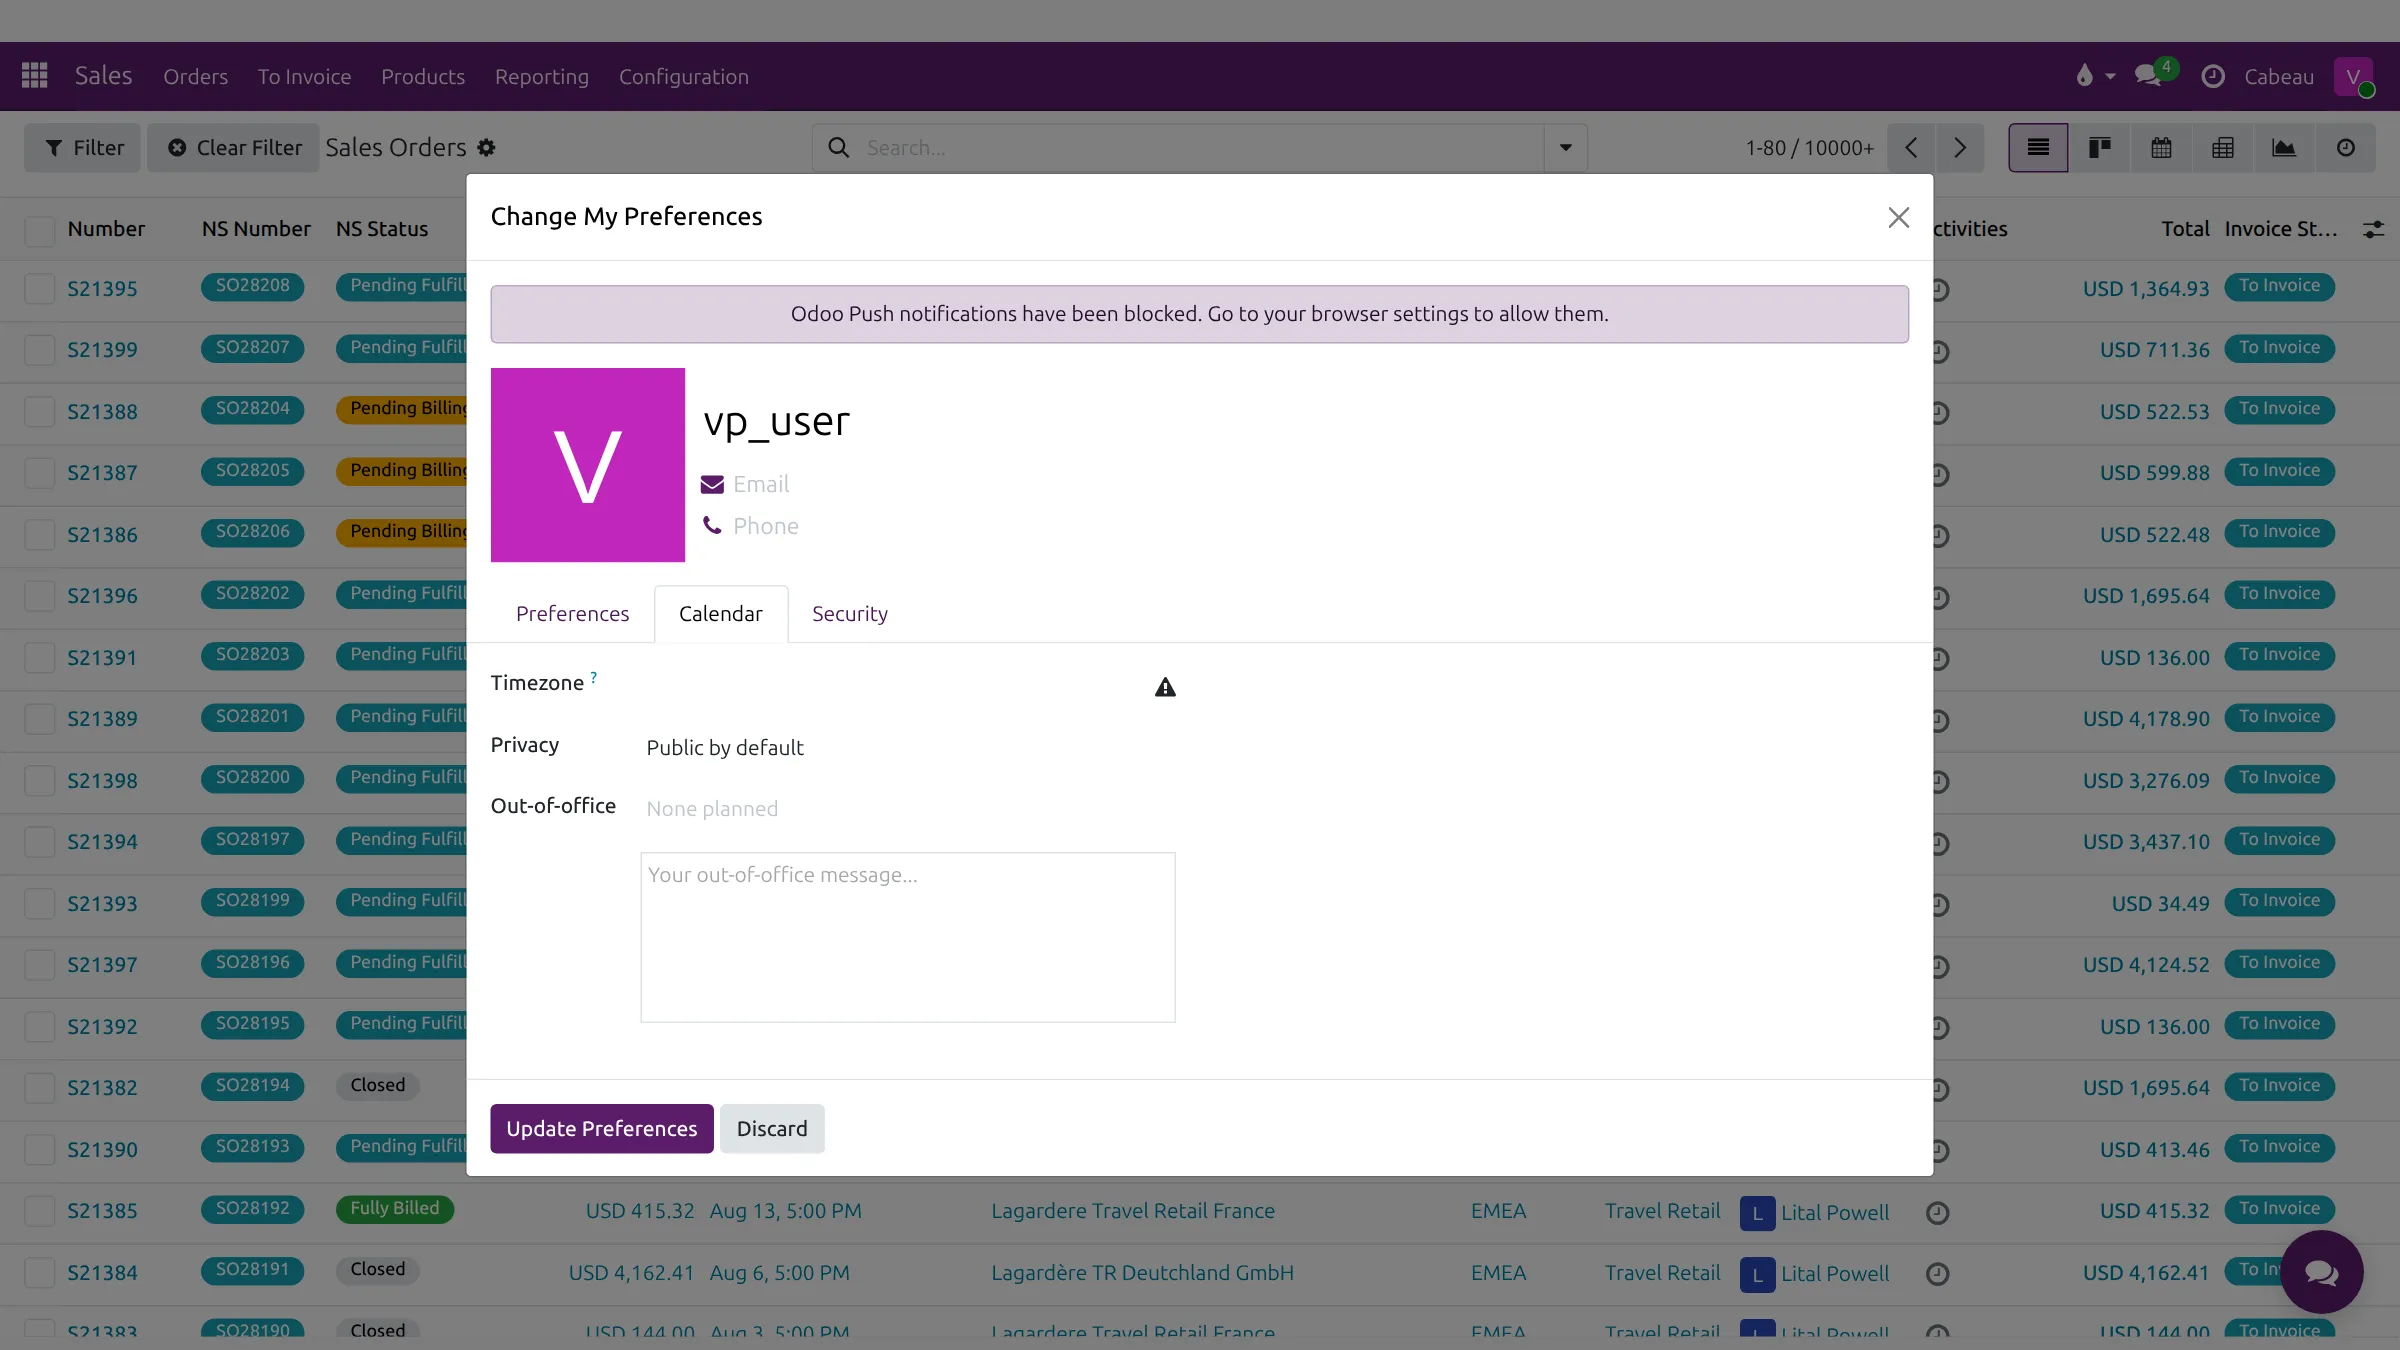Select checkbox for order S21382
The width and height of the screenshot is (2400, 1350).
40,1088
